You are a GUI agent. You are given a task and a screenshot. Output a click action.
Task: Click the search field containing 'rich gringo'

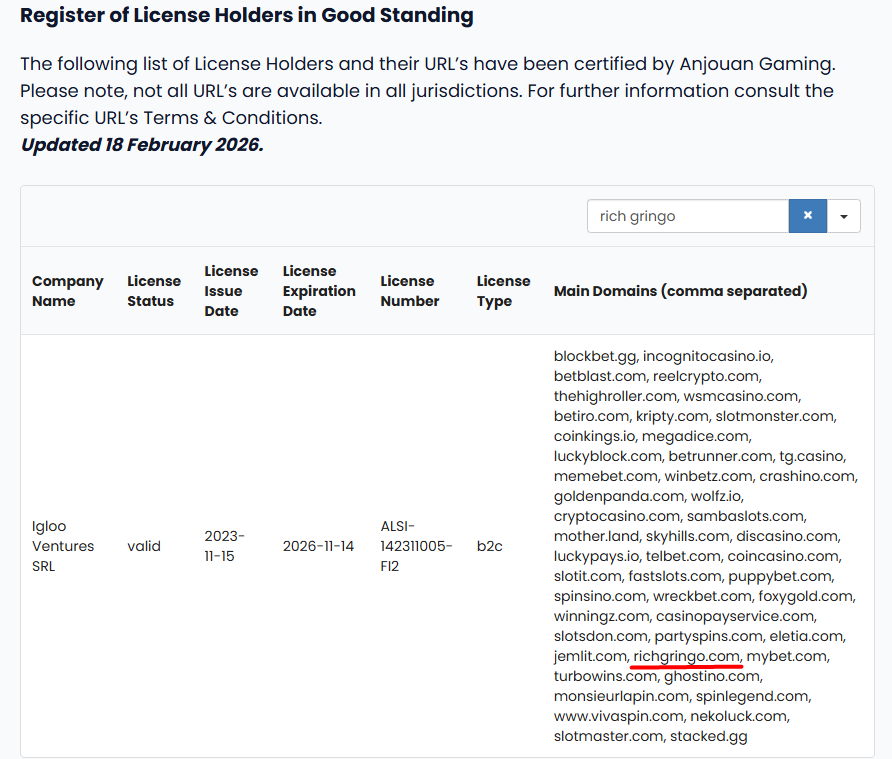[687, 216]
